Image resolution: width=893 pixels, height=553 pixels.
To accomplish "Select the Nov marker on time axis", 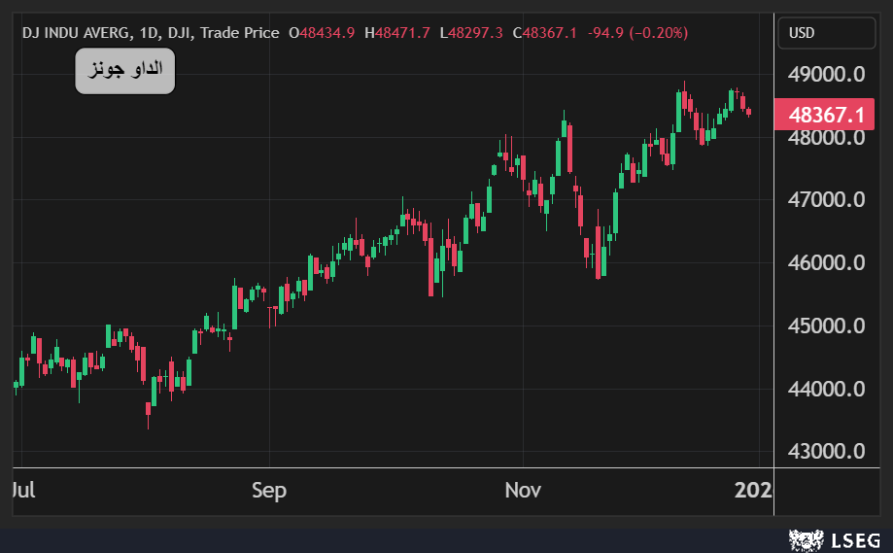I will 523,490.
